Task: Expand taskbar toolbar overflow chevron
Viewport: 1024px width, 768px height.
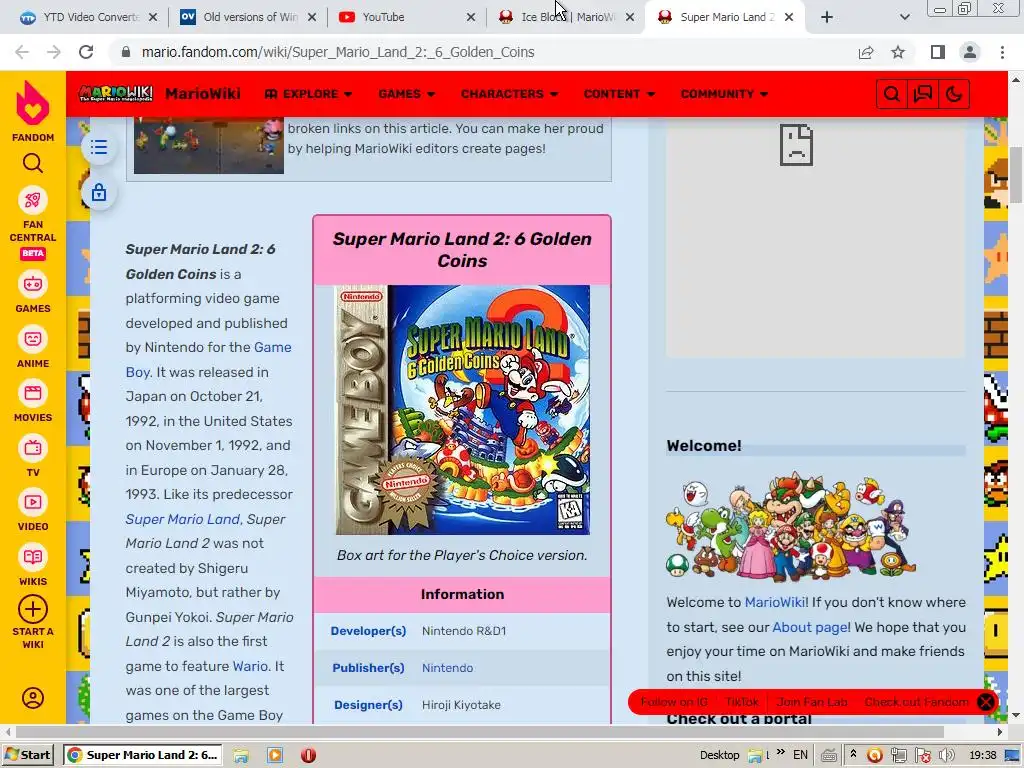Action: [x=780, y=753]
